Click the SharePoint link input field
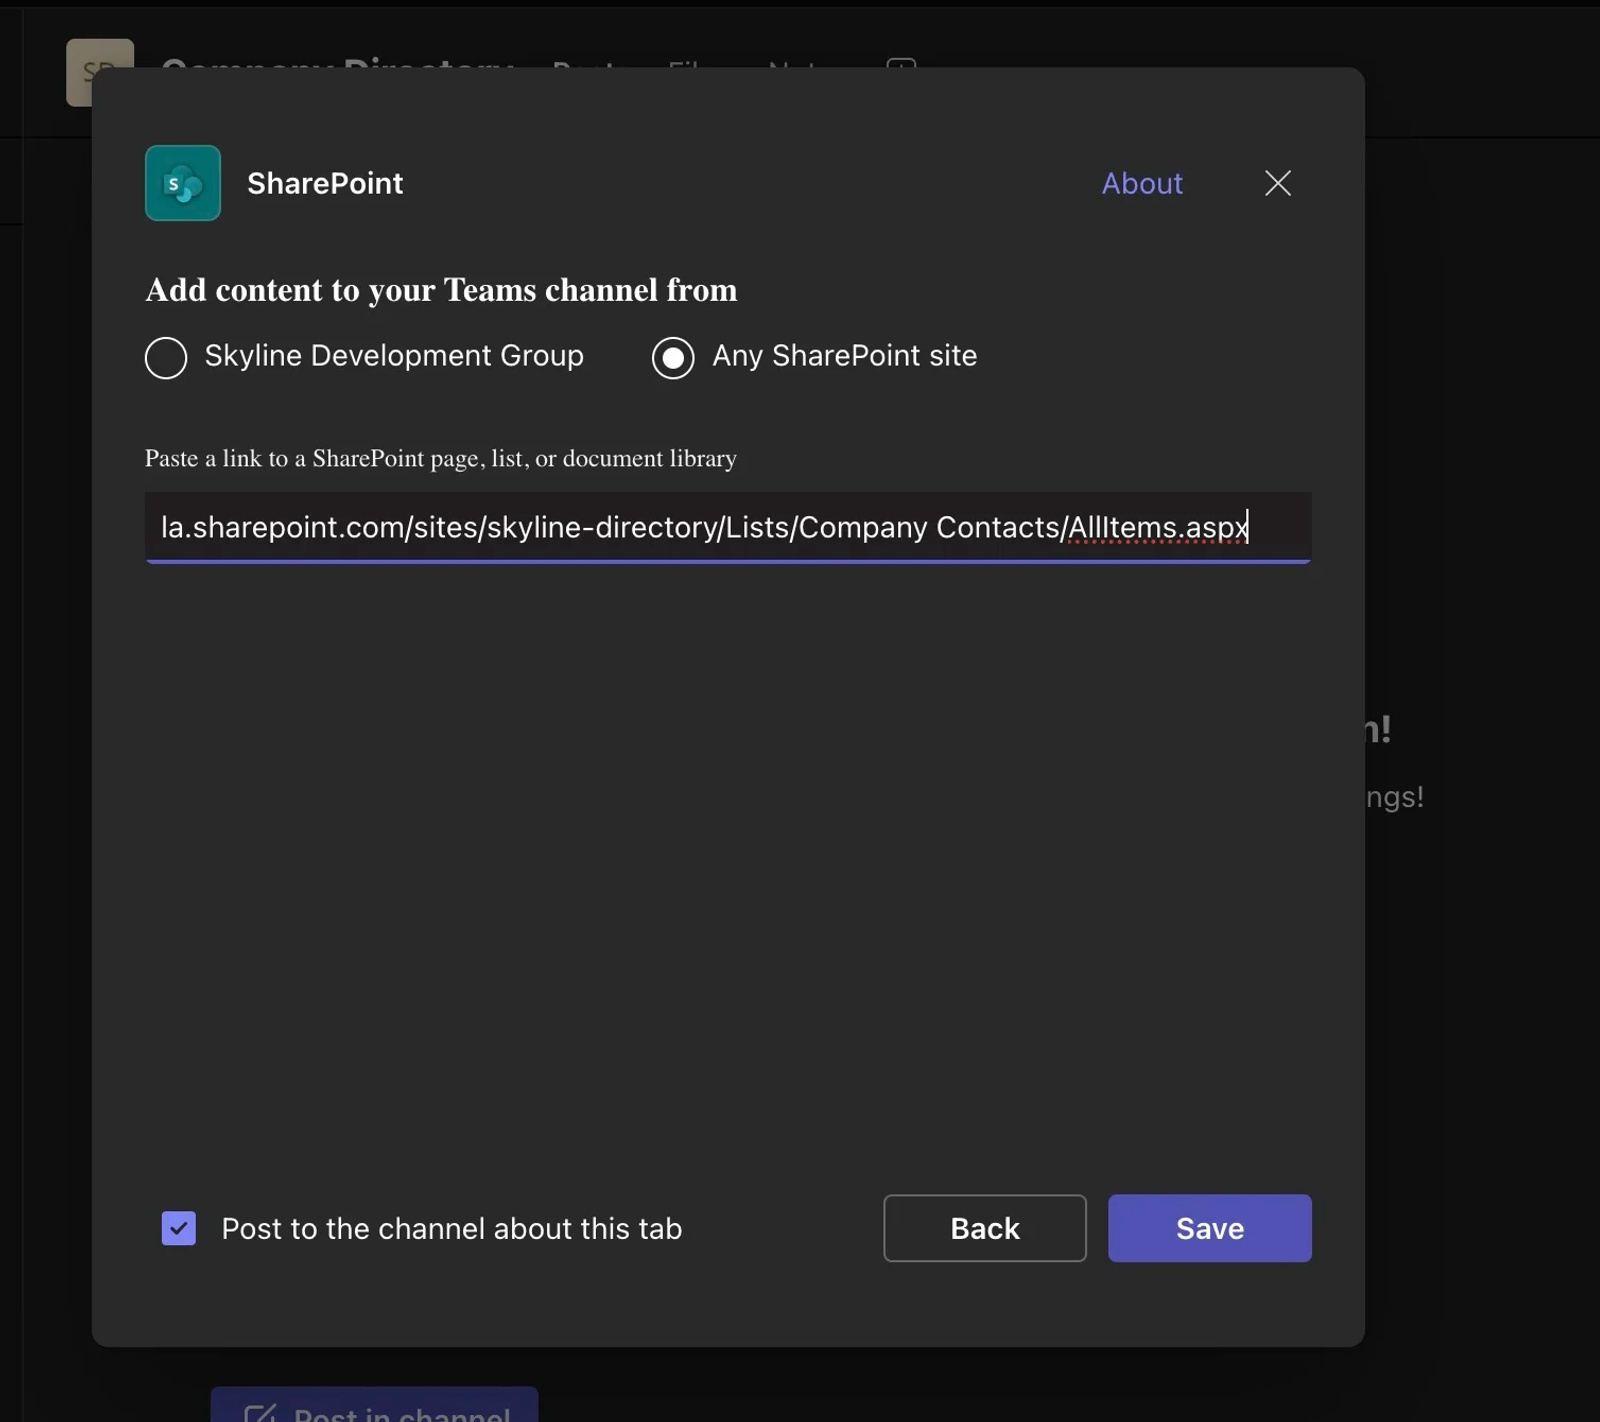Image resolution: width=1600 pixels, height=1422 pixels. [728, 527]
